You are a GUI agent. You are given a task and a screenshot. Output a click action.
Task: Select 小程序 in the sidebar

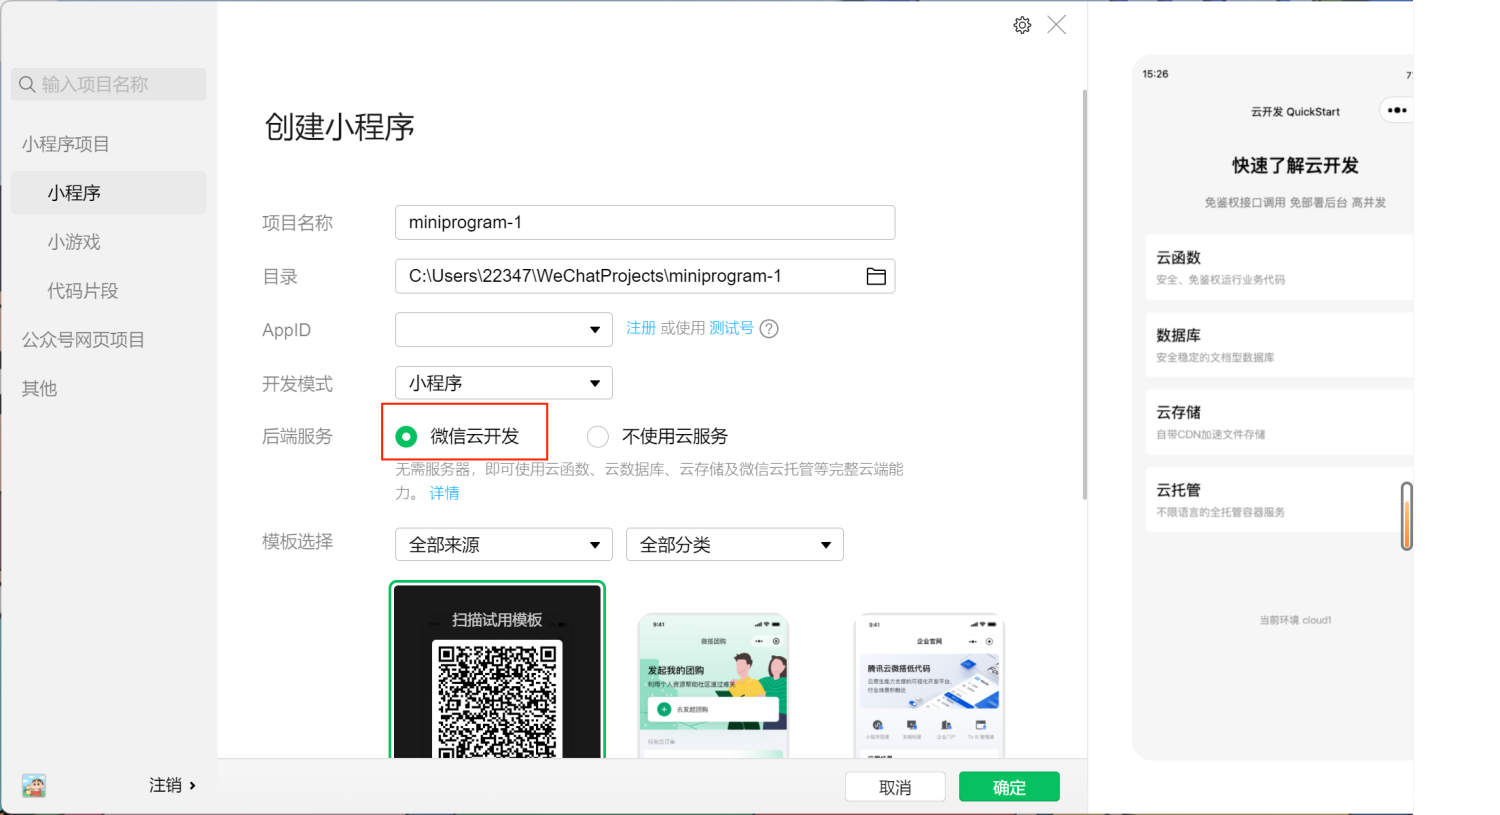108,193
